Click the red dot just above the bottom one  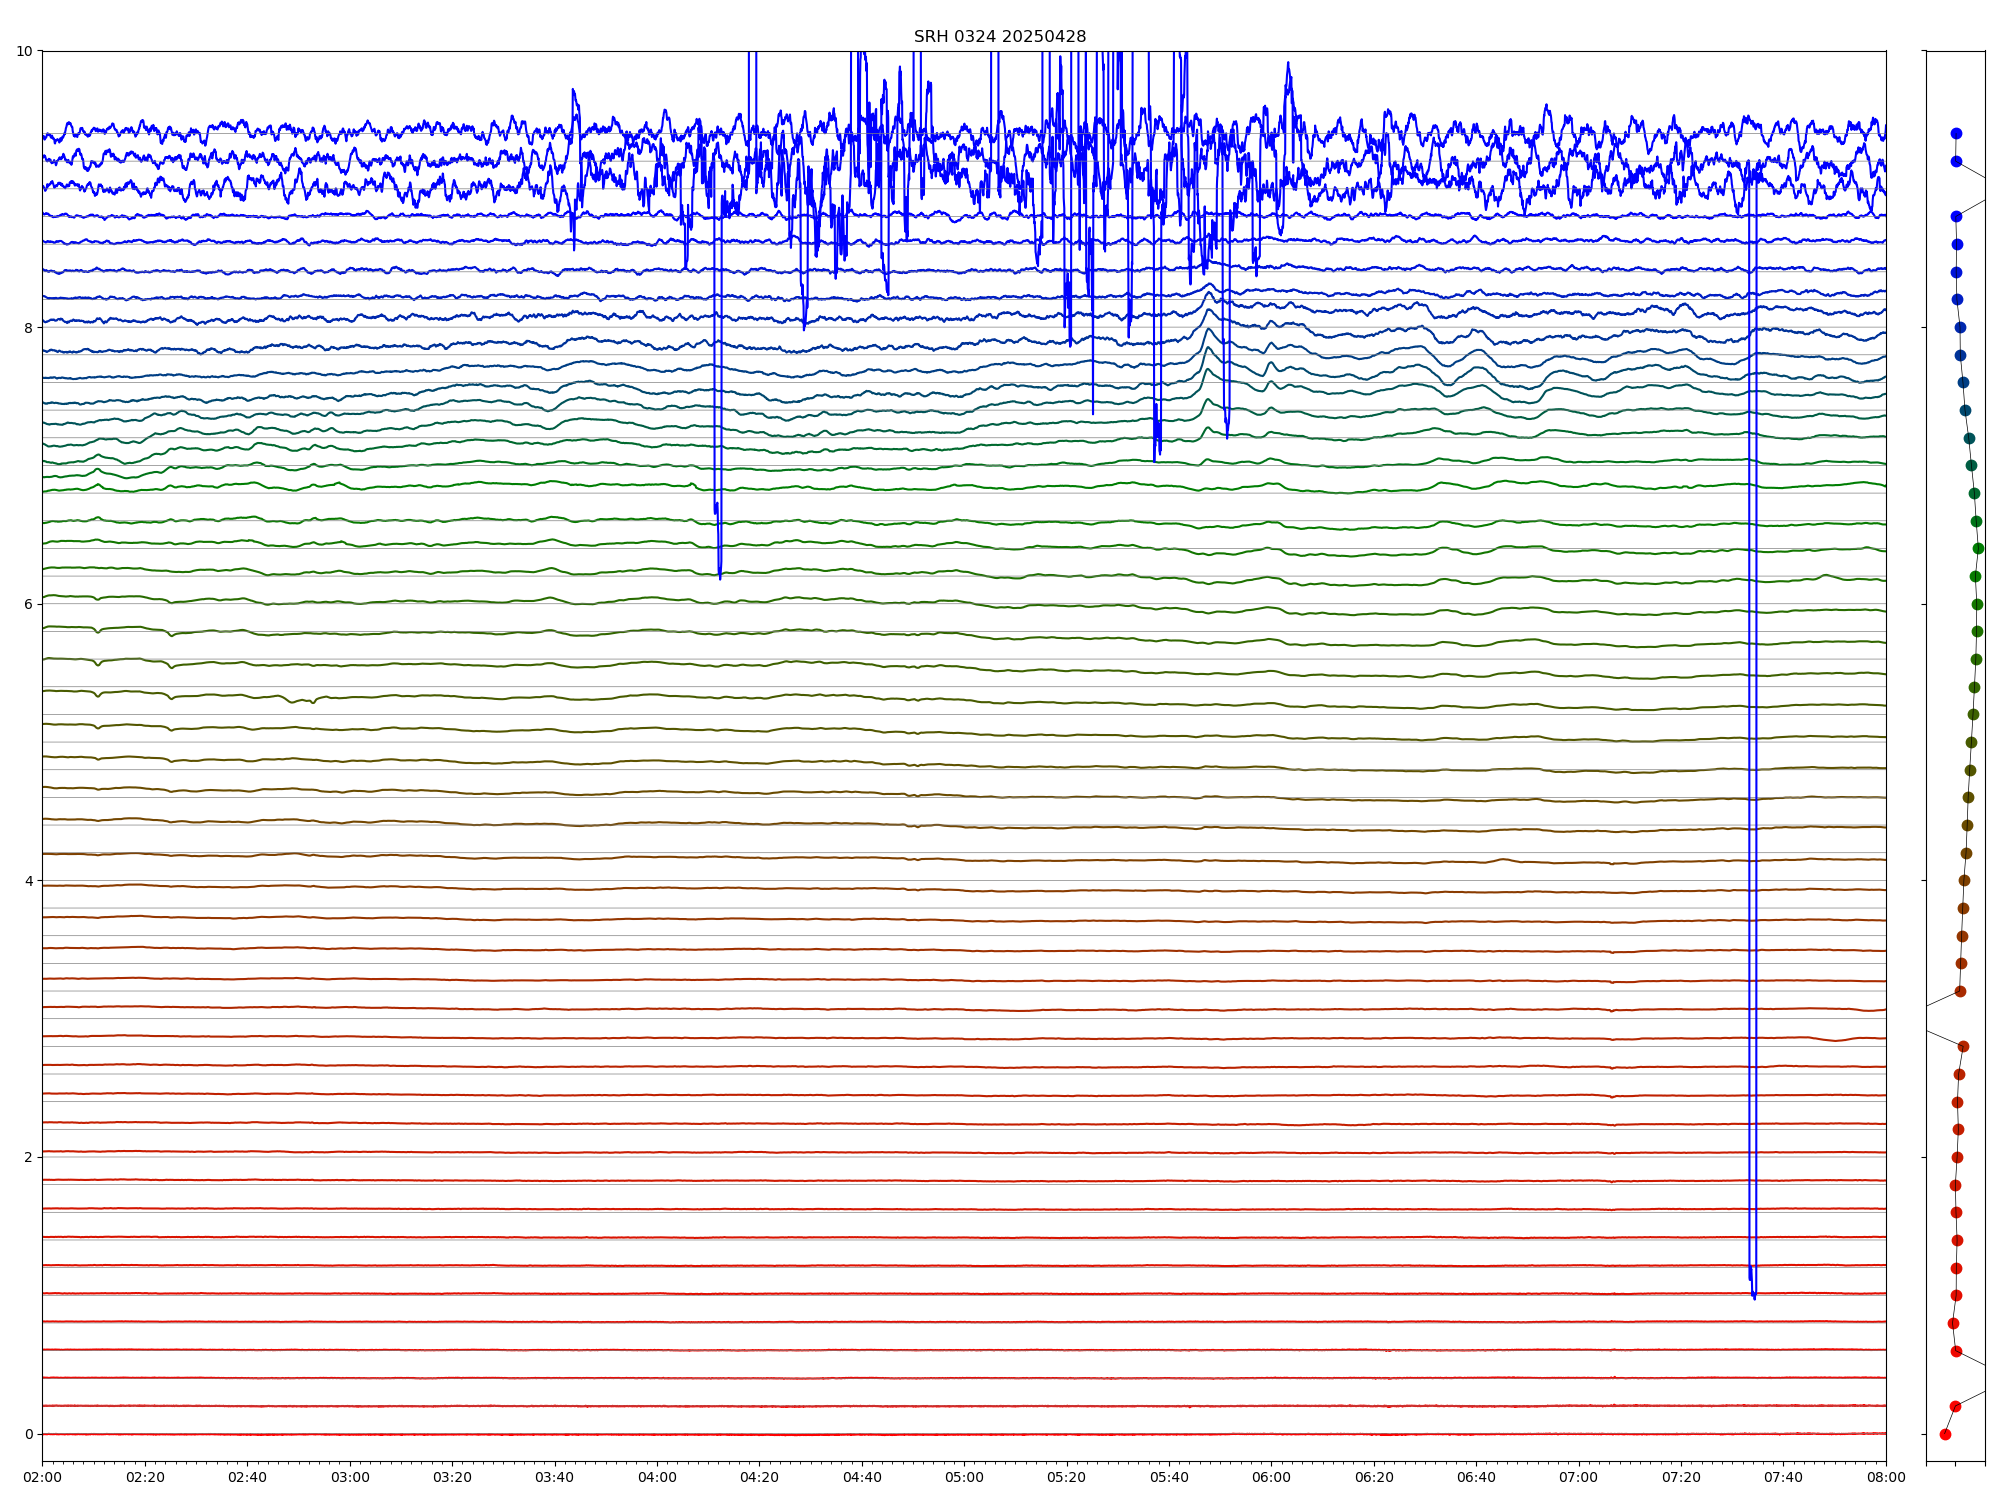tap(1955, 1406)
